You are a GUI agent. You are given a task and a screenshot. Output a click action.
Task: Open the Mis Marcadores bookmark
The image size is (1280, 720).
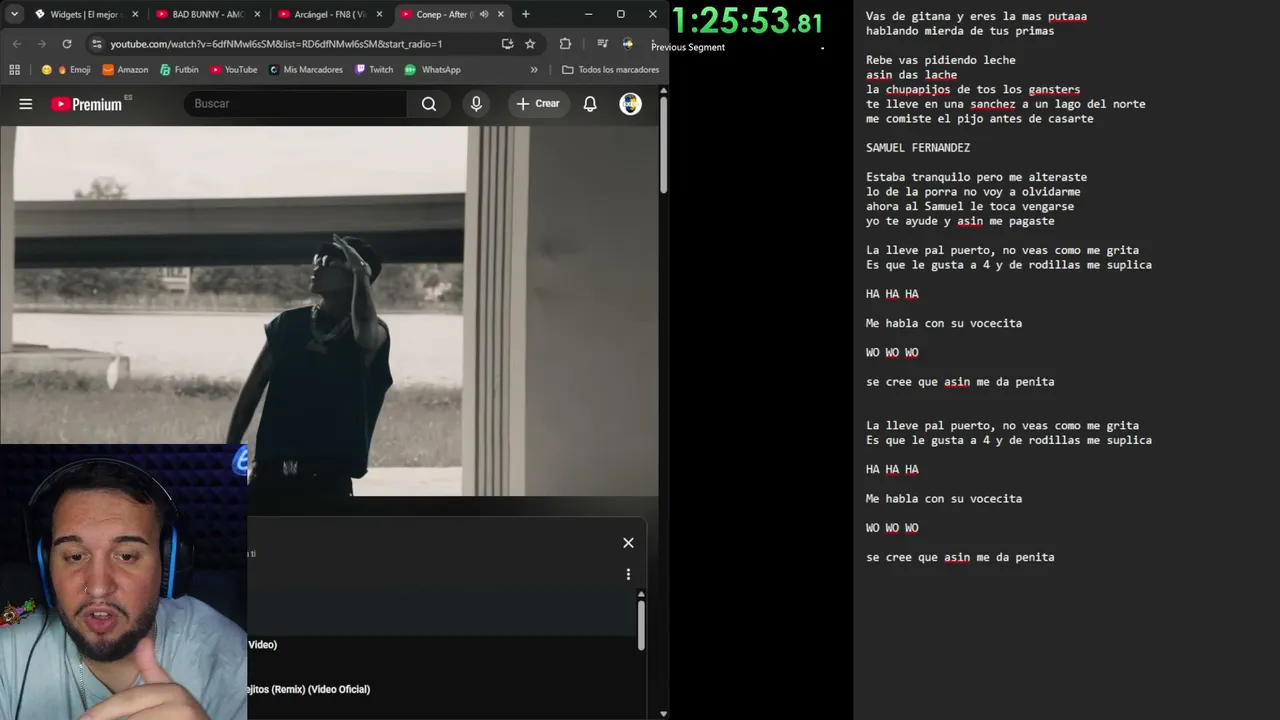(x=305, y=70)
